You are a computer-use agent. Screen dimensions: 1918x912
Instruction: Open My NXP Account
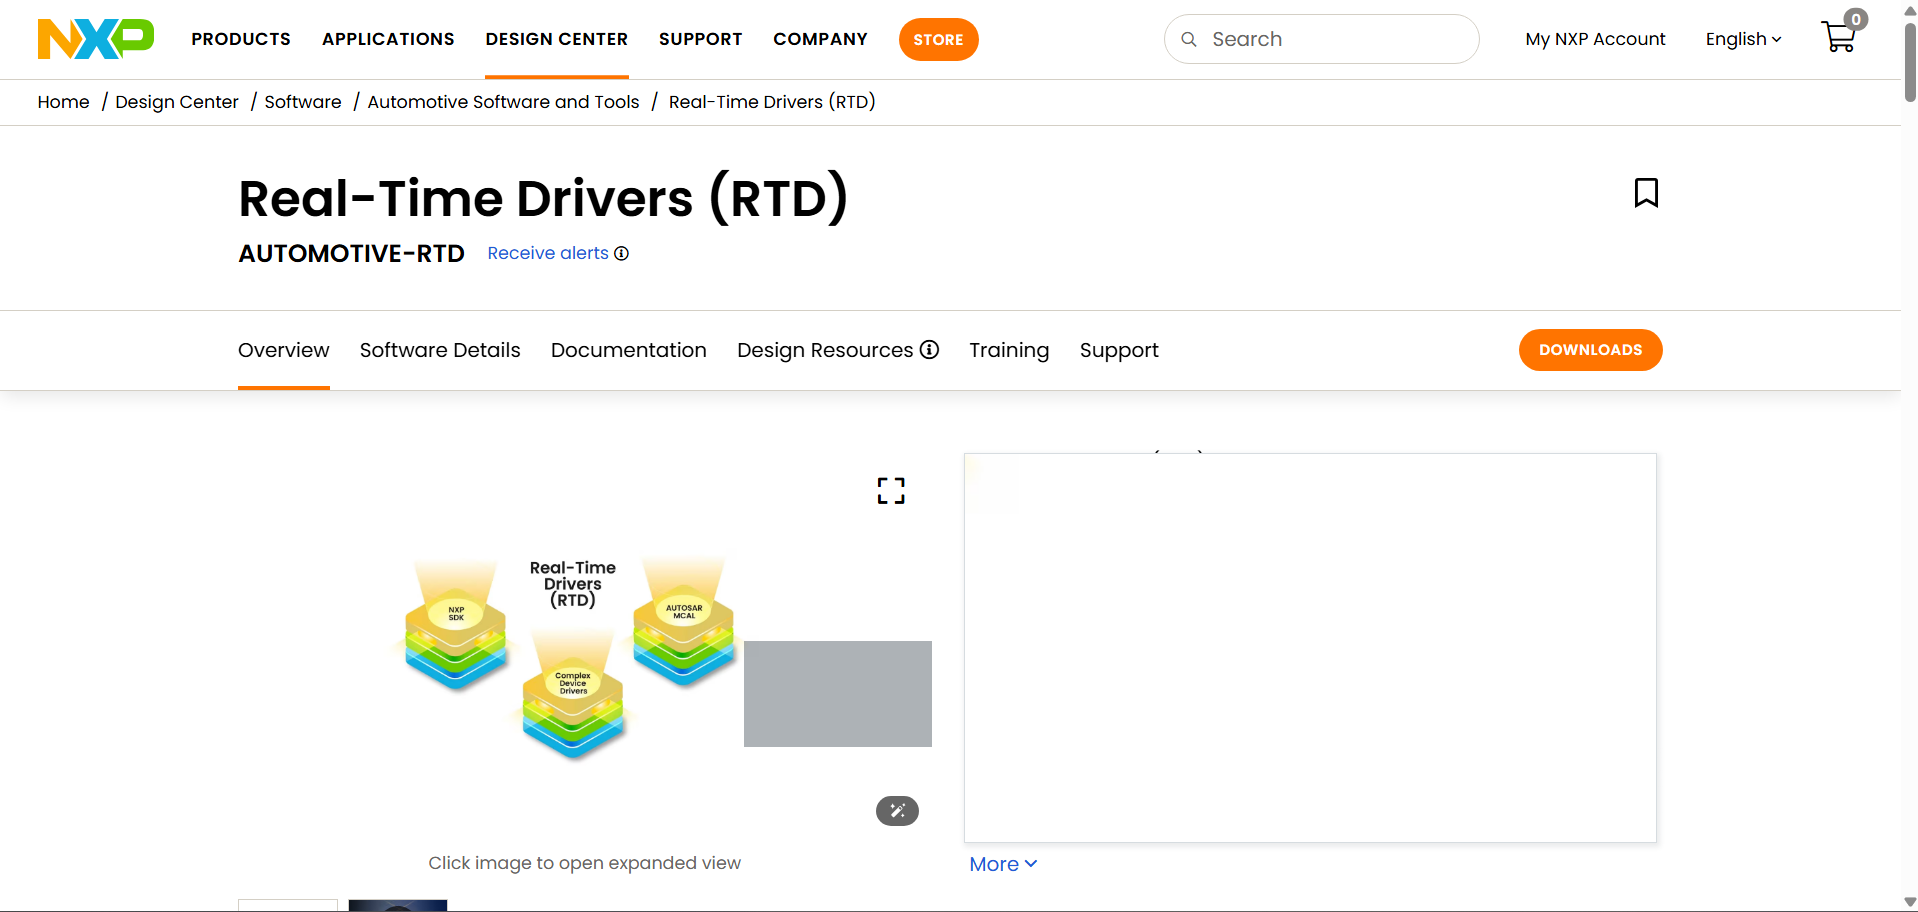coord(1595,39)
